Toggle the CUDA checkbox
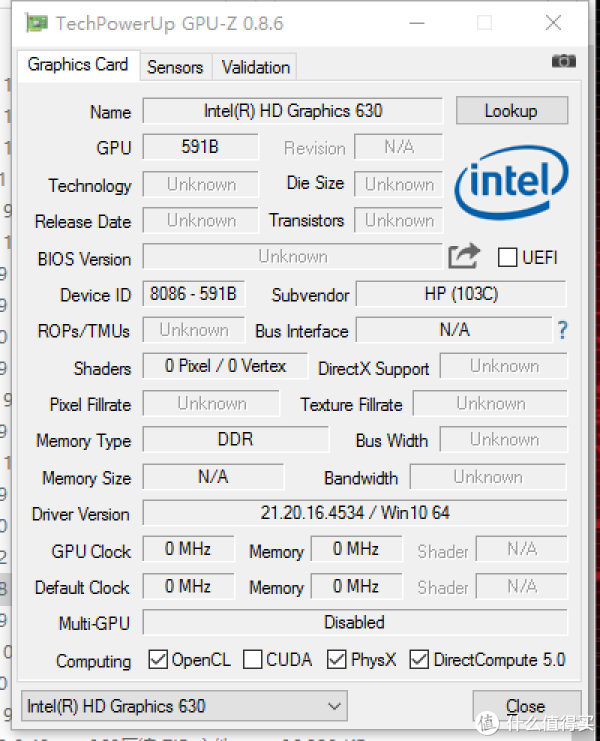 [252, 659]
